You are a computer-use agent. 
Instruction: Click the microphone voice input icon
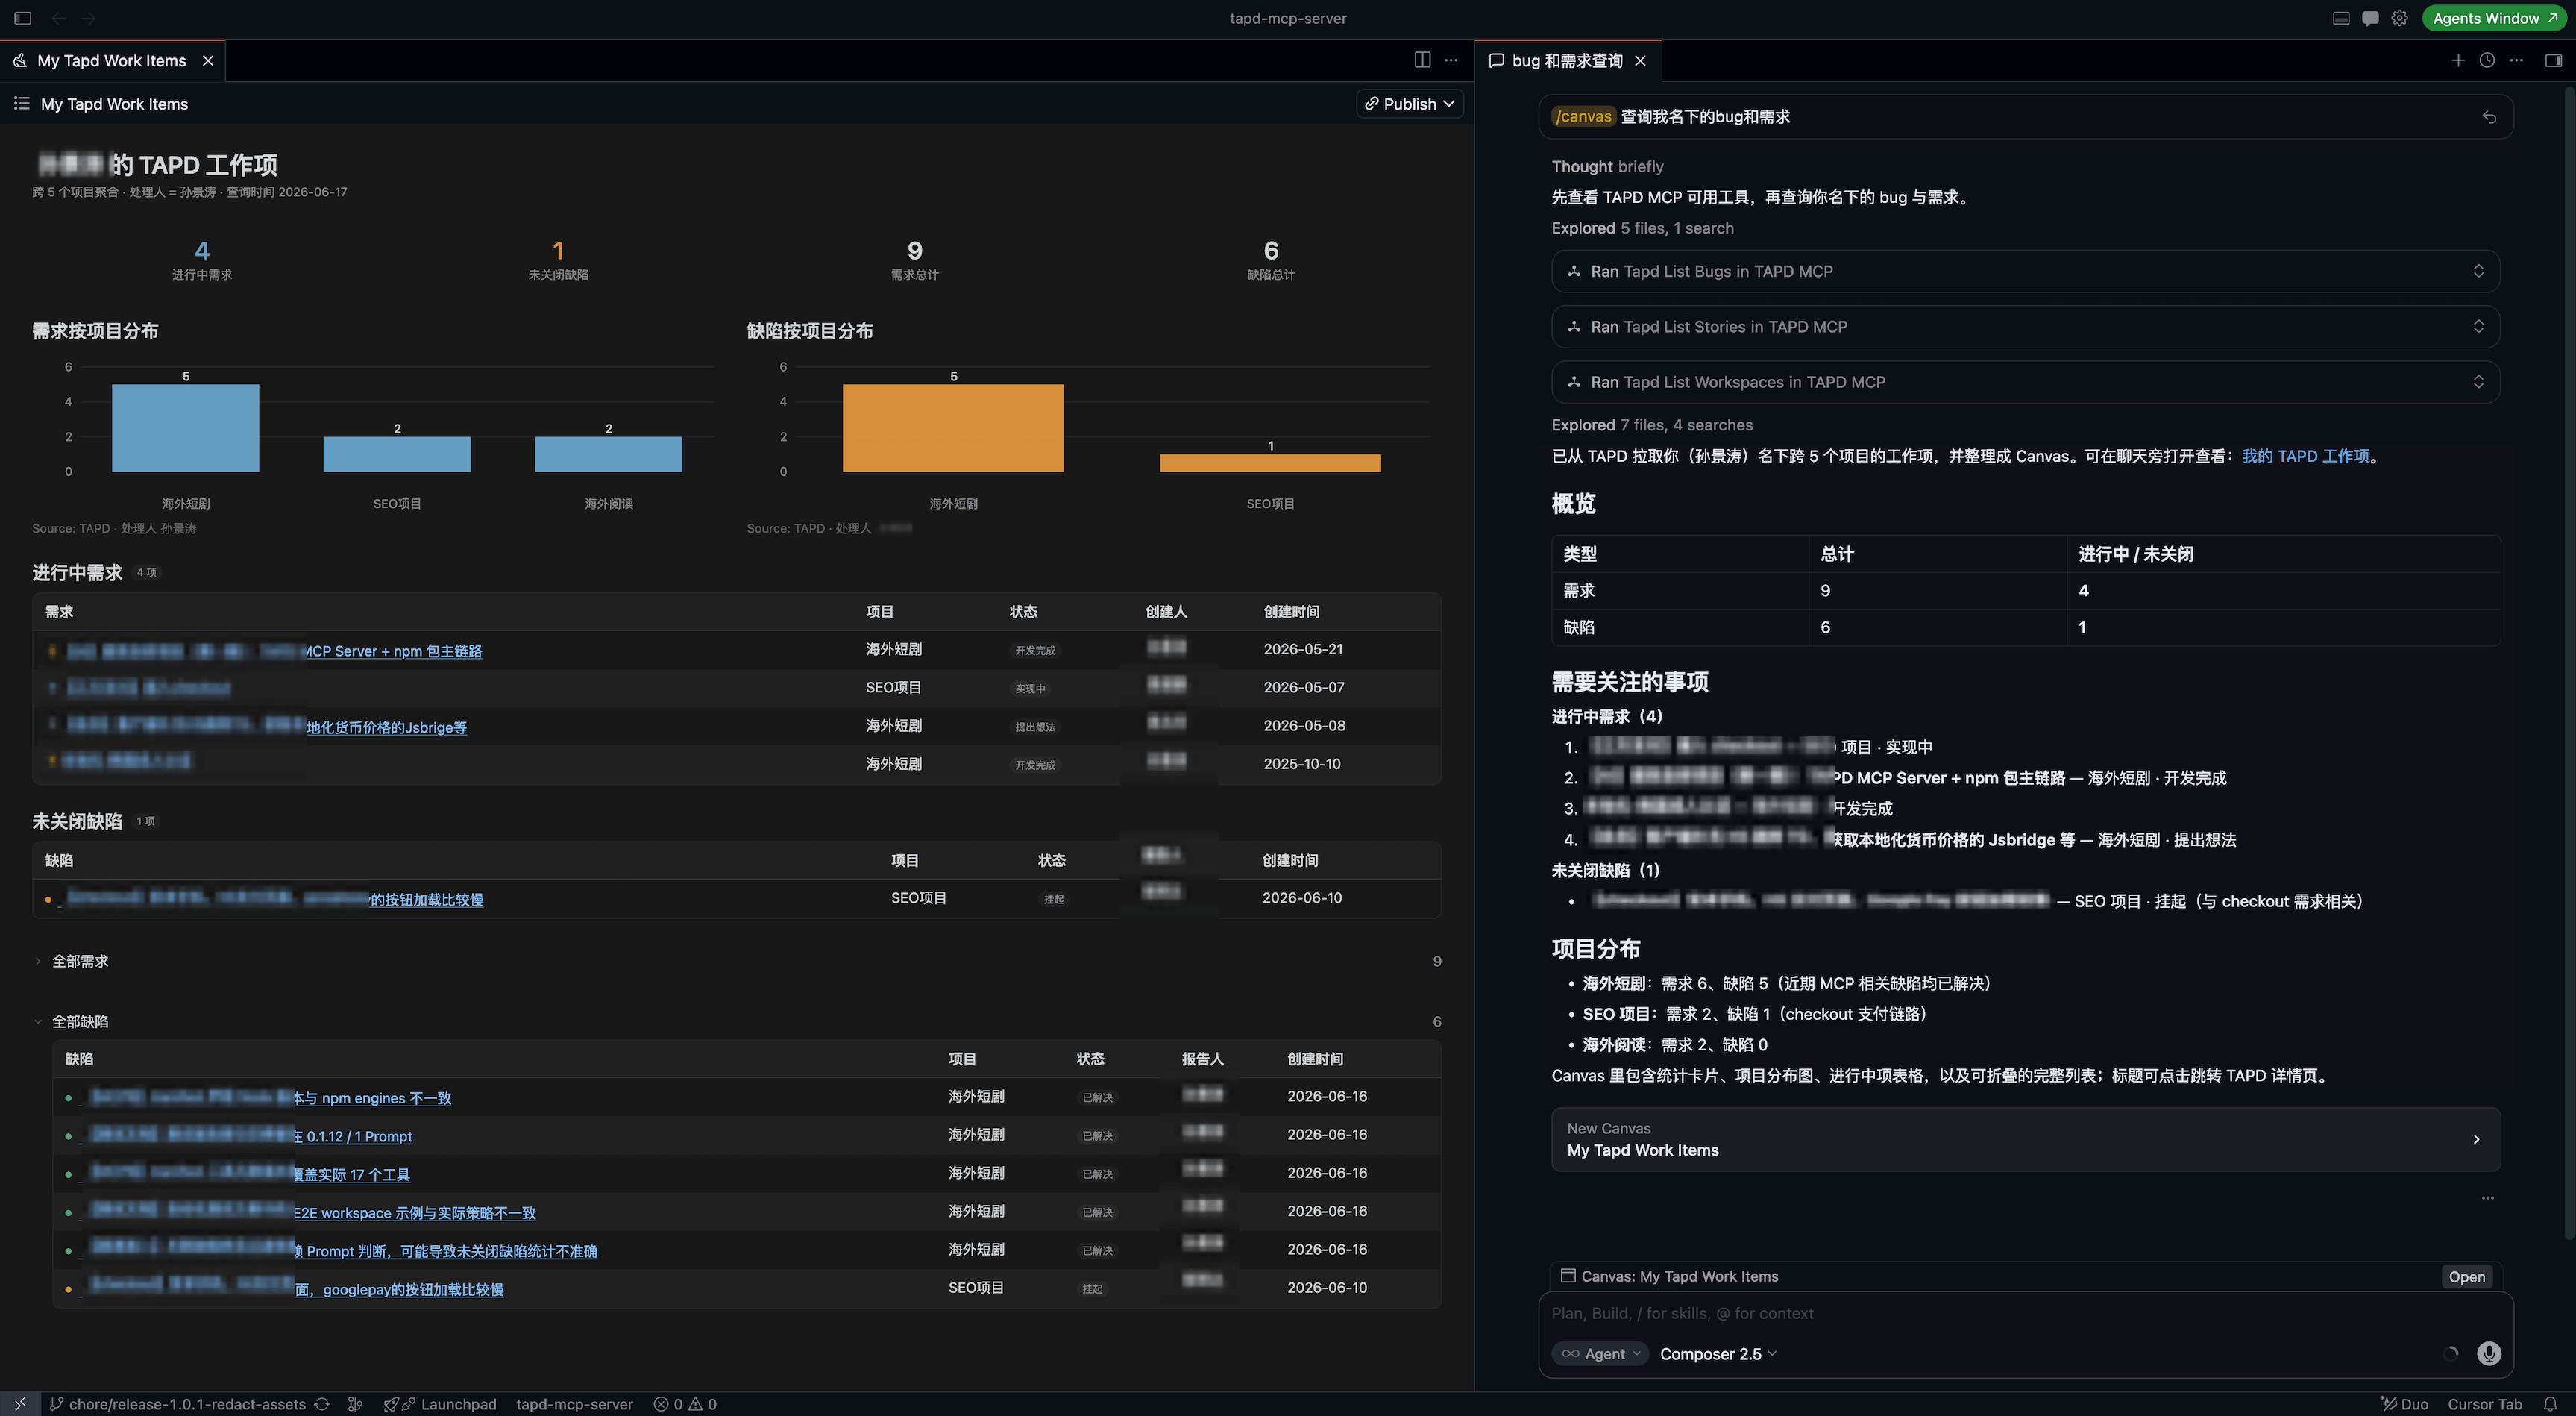tap(2488, 1353)
